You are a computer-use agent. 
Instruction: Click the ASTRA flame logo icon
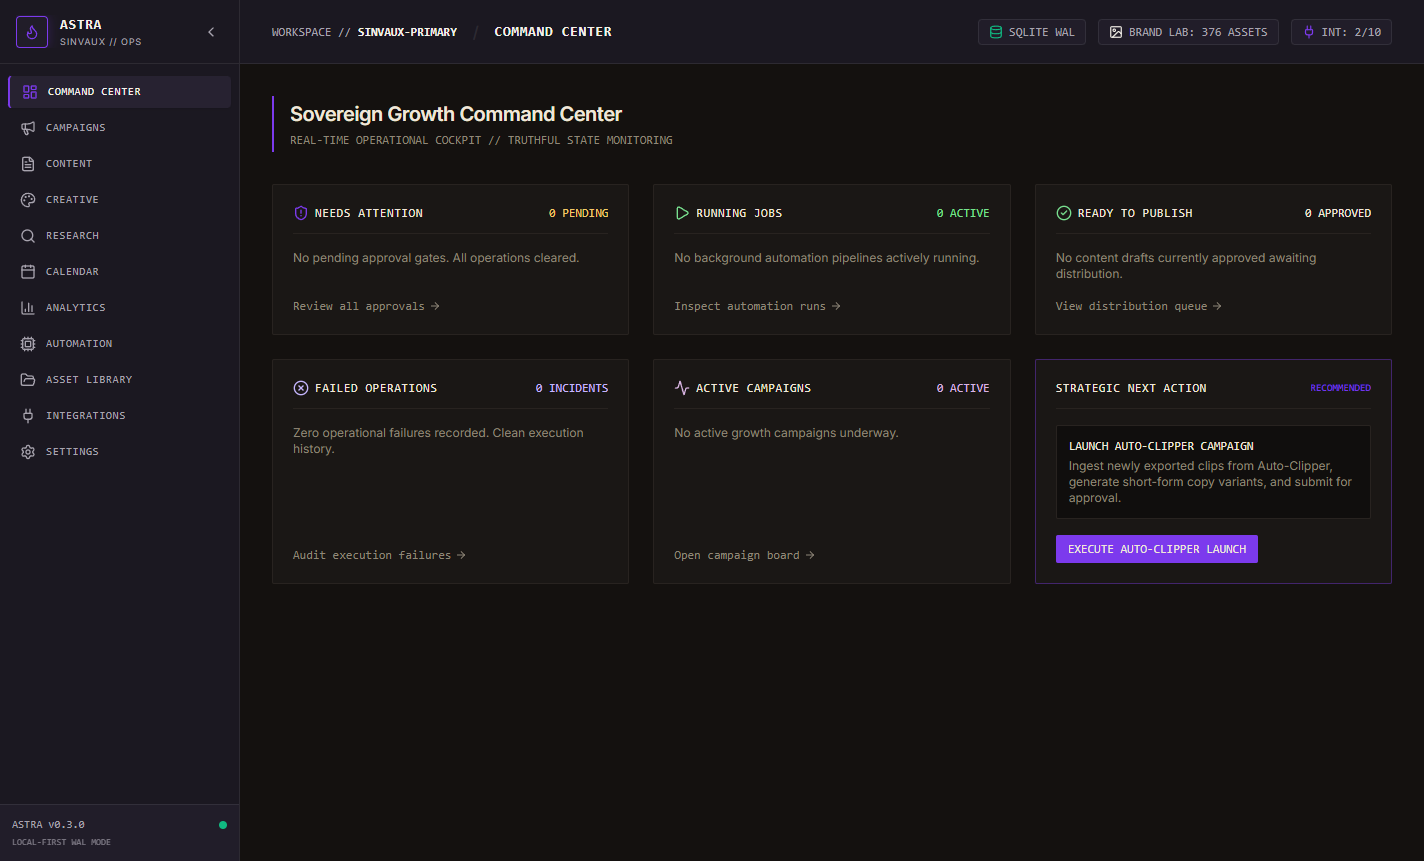(32, 32)
